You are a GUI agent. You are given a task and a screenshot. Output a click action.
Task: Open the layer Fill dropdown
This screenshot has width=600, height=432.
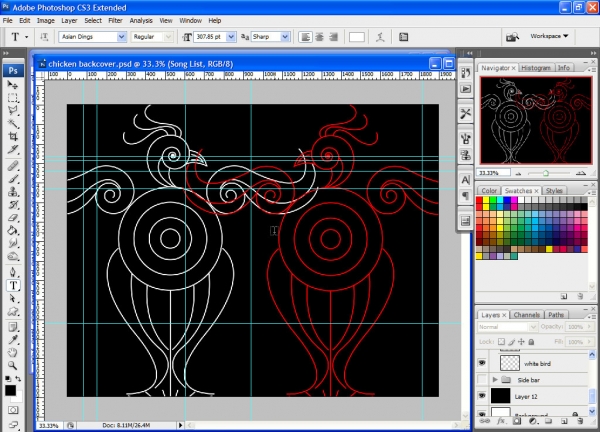(589, 342)
